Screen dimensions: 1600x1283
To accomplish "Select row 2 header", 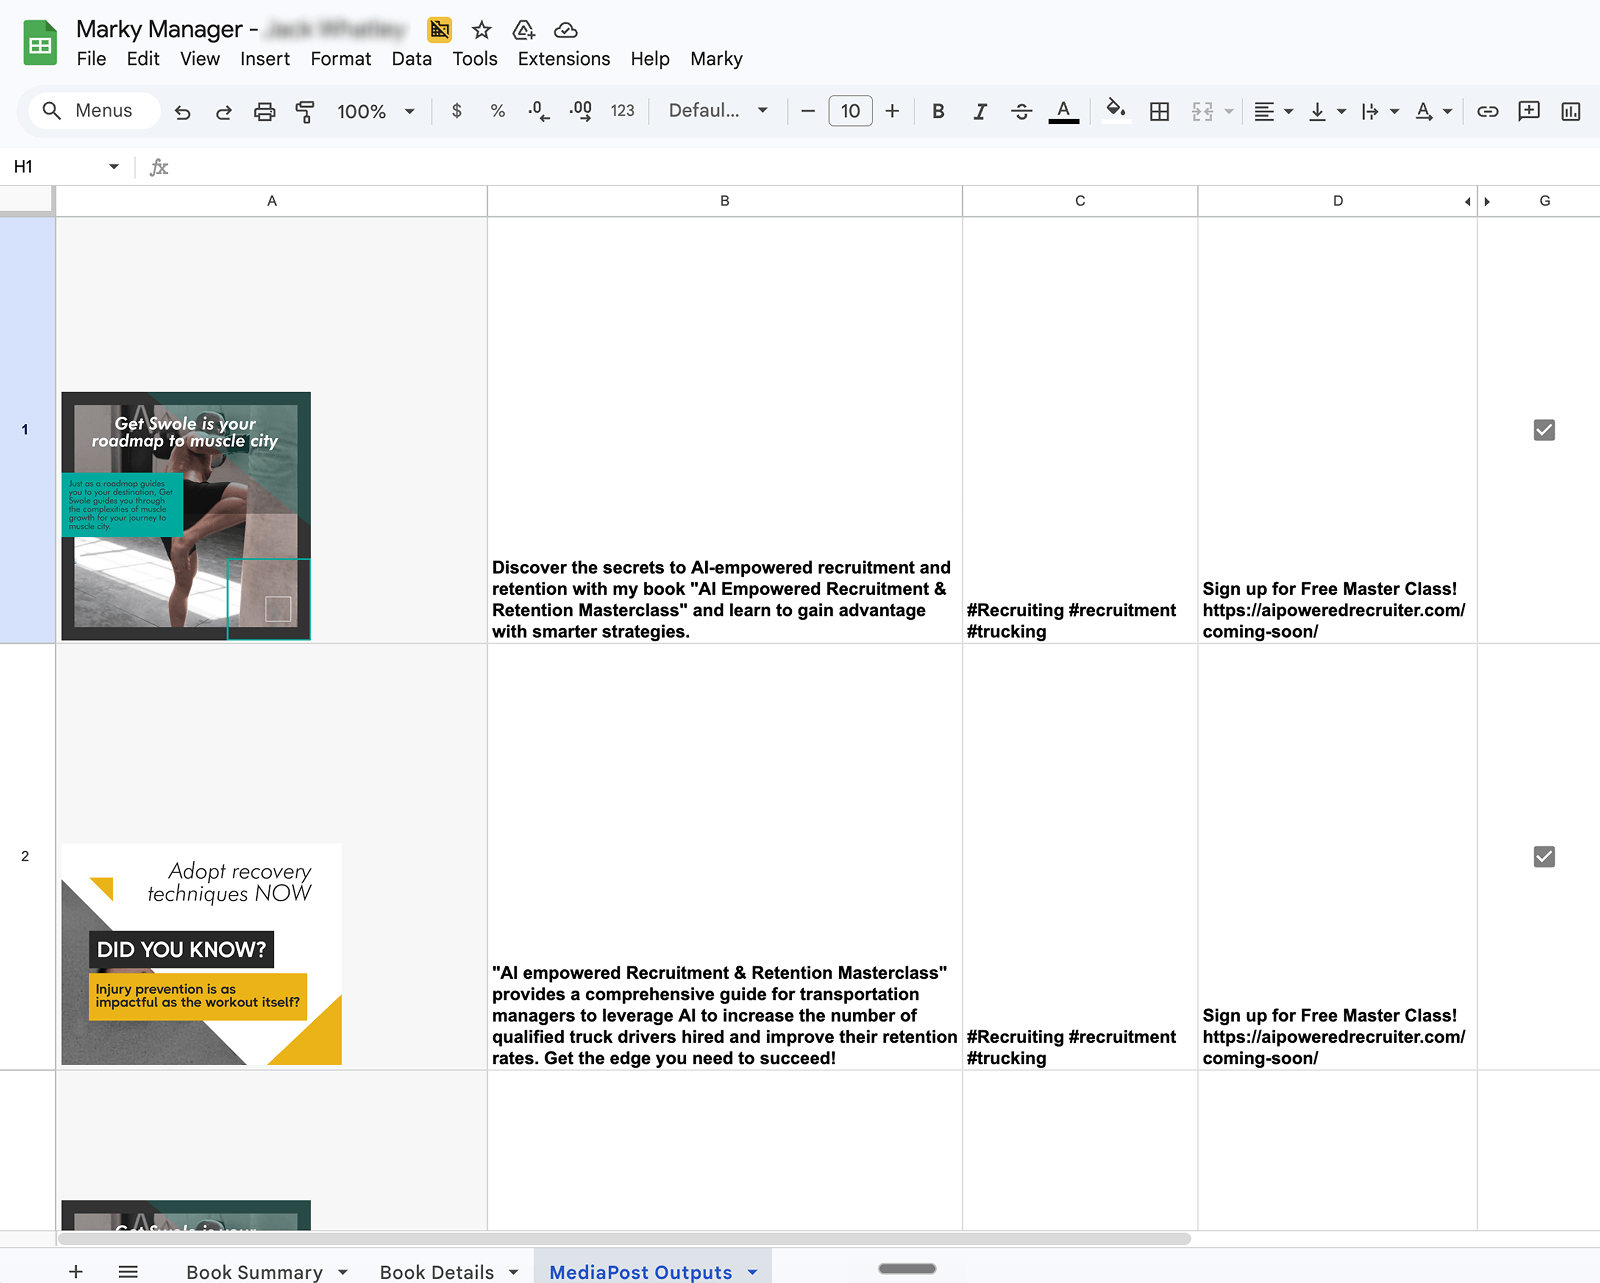I will pyautogui.click(x=27, y=857).
